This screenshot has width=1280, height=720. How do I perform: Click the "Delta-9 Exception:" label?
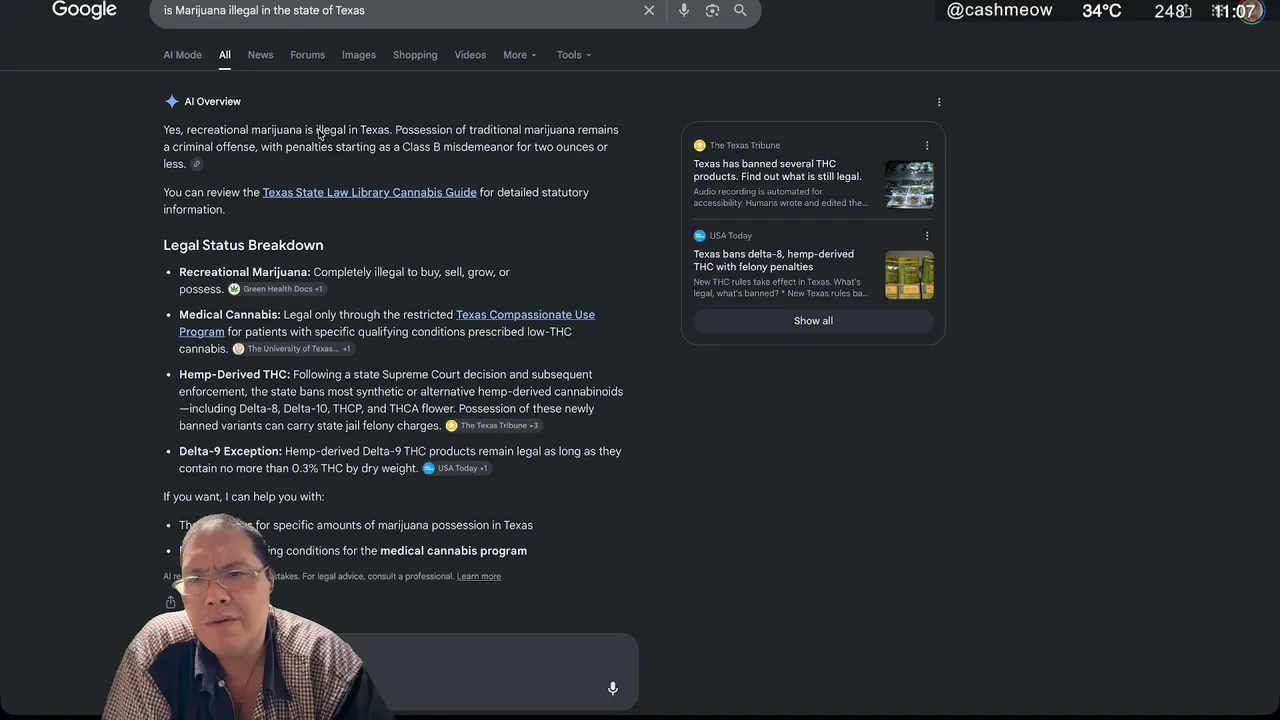pyautogui.click(x=230, y=452)
